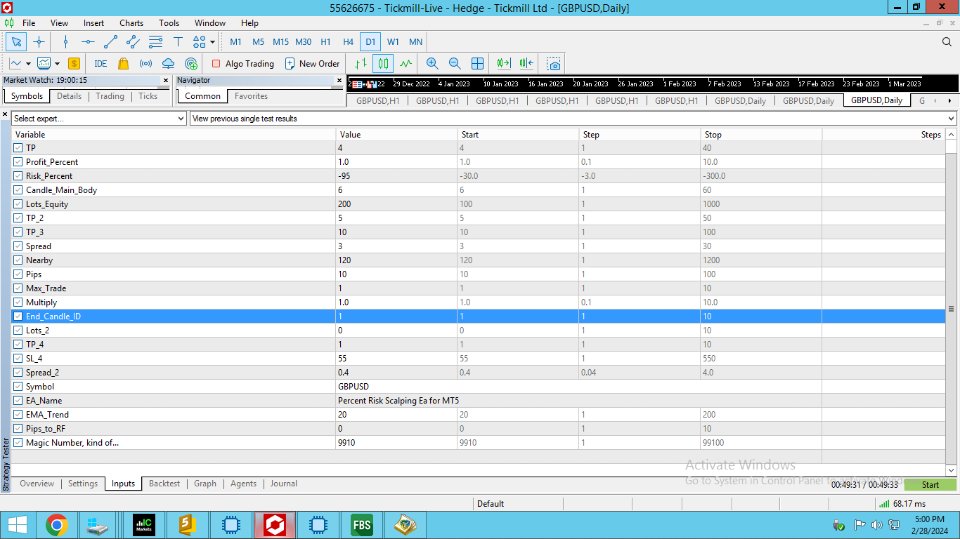Screen dimensions: 960x539
Task: Open the search magnifier icon
Action: click(947, 42)
